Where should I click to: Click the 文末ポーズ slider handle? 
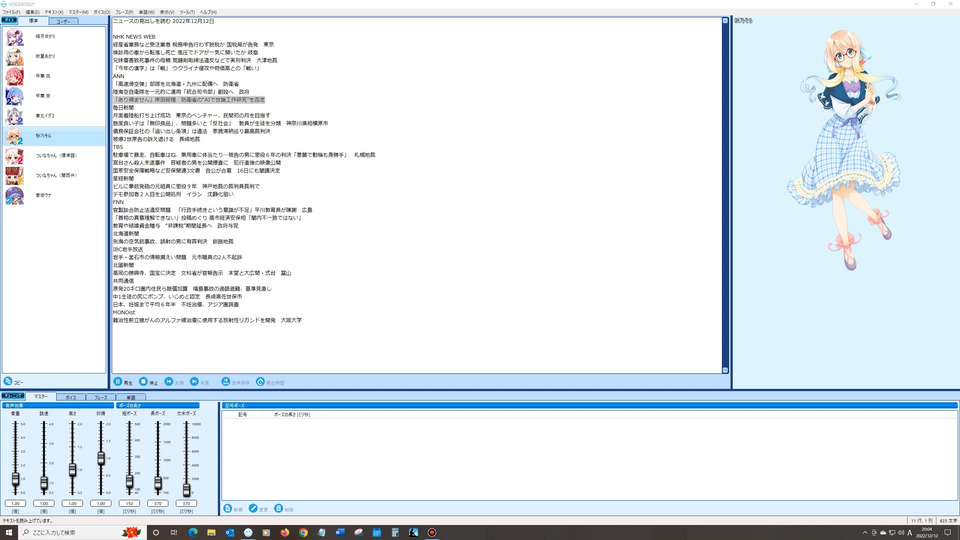pyautogui.click(x=186, y=489)
